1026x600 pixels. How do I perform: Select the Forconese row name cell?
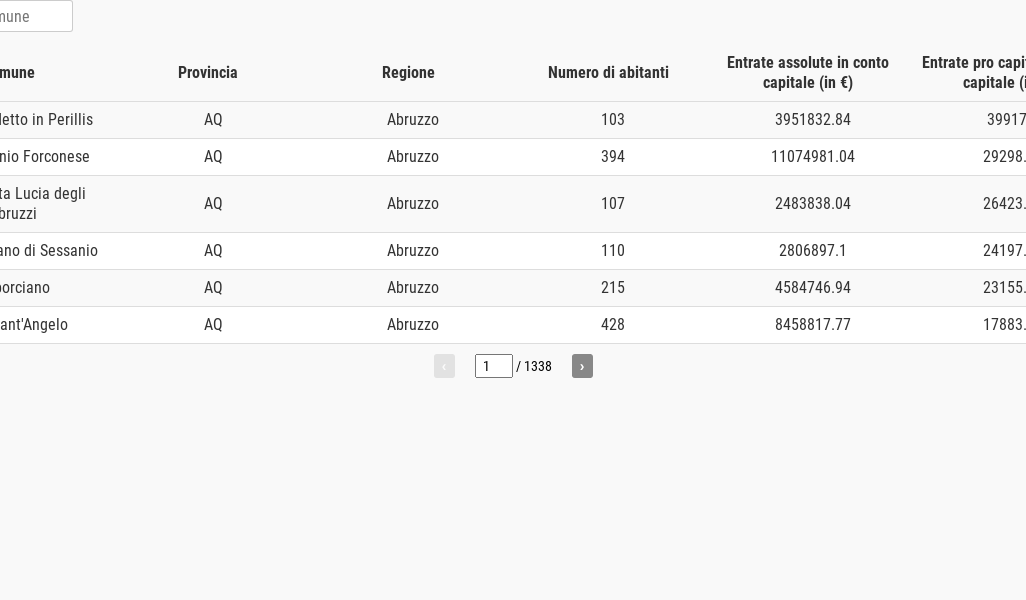coord(44,156)
